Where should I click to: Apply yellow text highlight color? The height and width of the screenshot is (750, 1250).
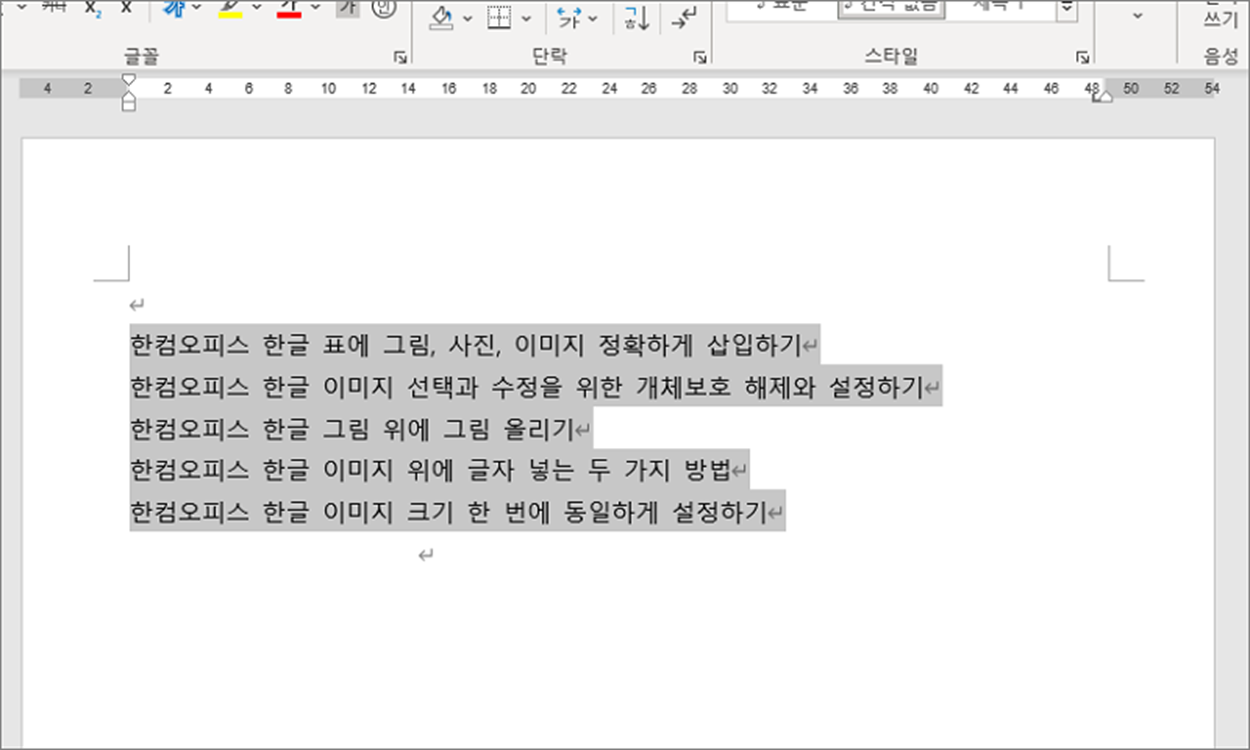click(230, 9)
